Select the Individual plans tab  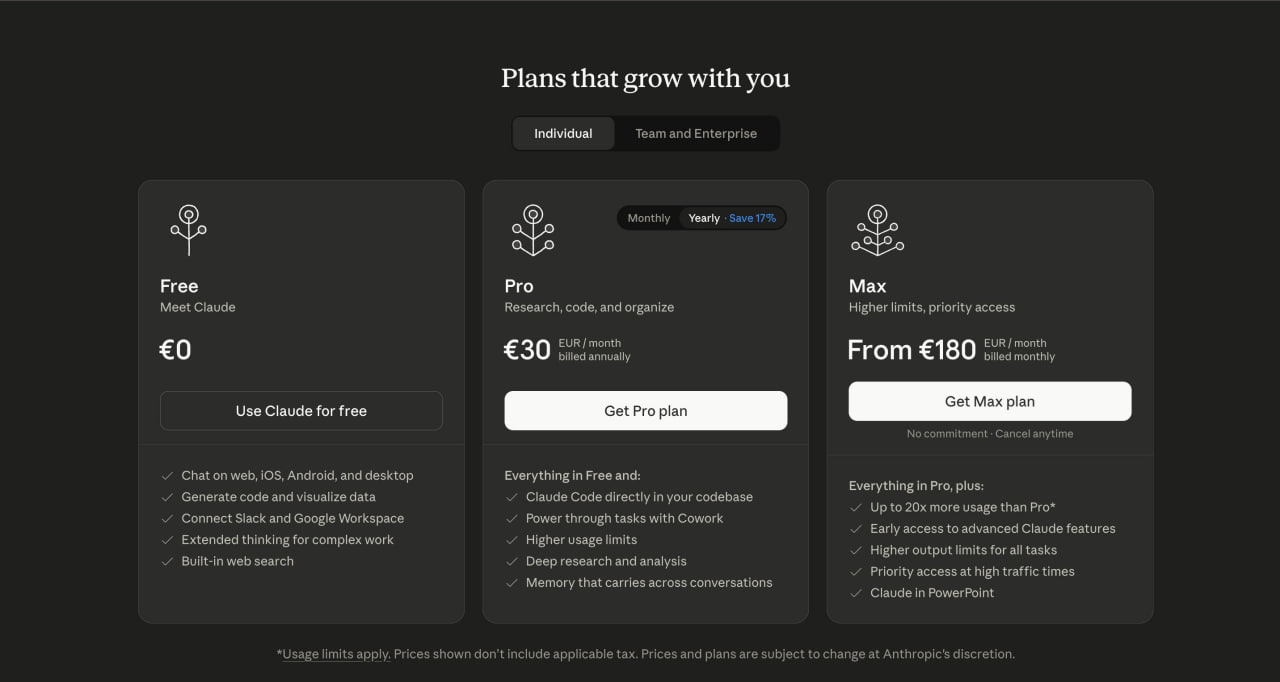coord(563,133)
